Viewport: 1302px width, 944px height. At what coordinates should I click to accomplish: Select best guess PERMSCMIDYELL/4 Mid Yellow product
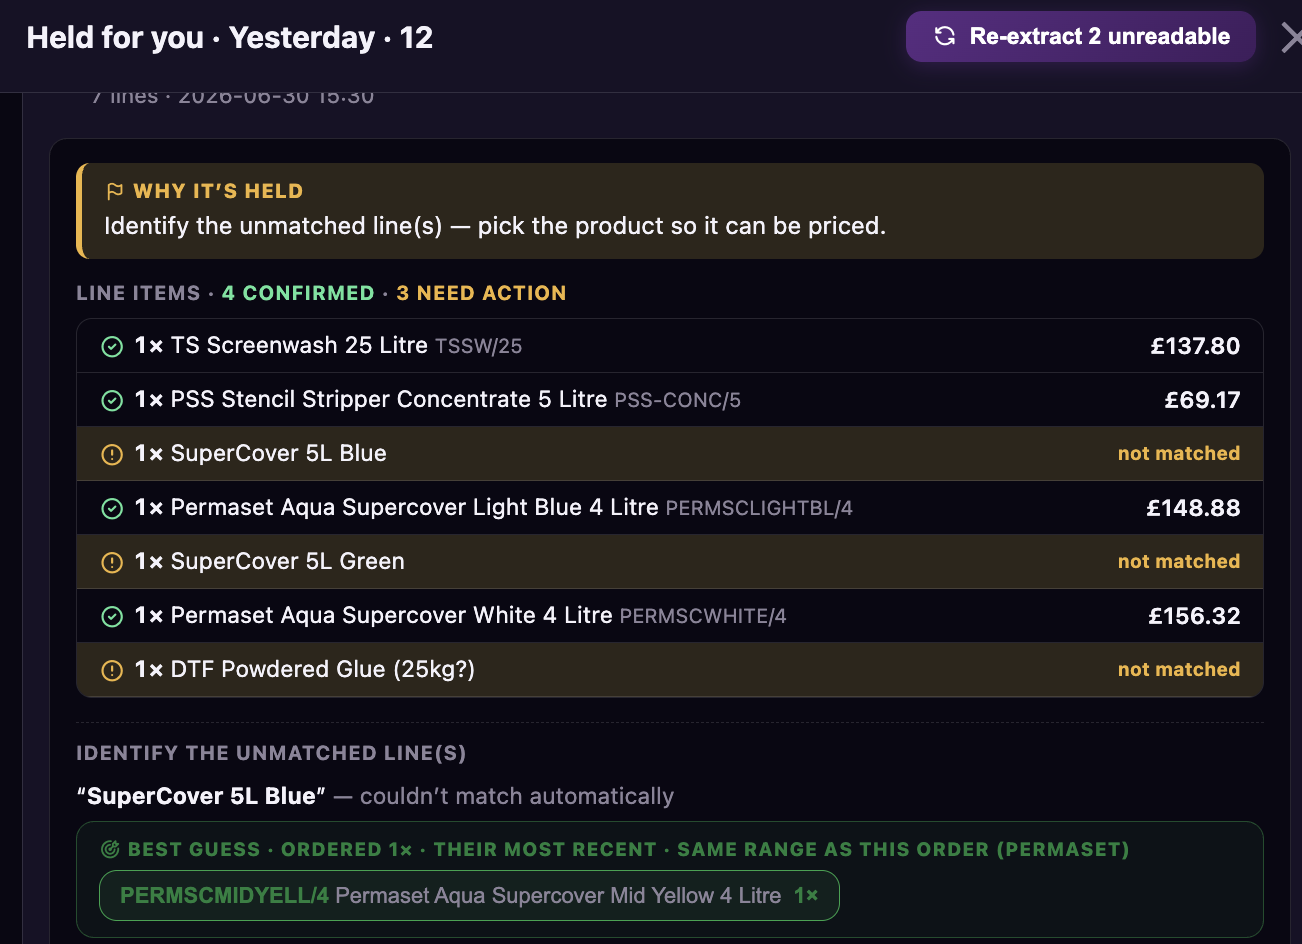point(469,895)
